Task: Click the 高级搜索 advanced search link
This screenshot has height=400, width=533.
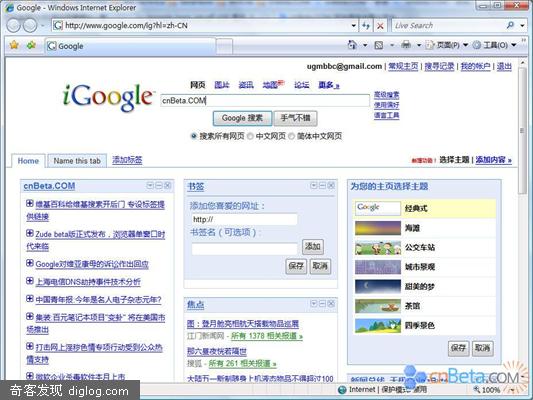Action: 386,95
